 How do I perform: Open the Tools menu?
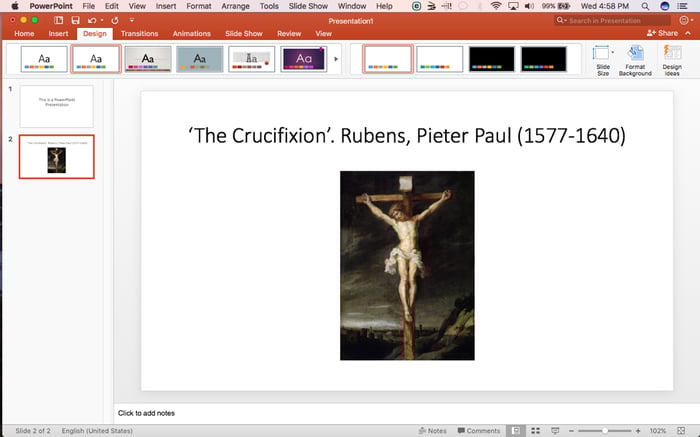pyautogui.click(x=269, y=6)
